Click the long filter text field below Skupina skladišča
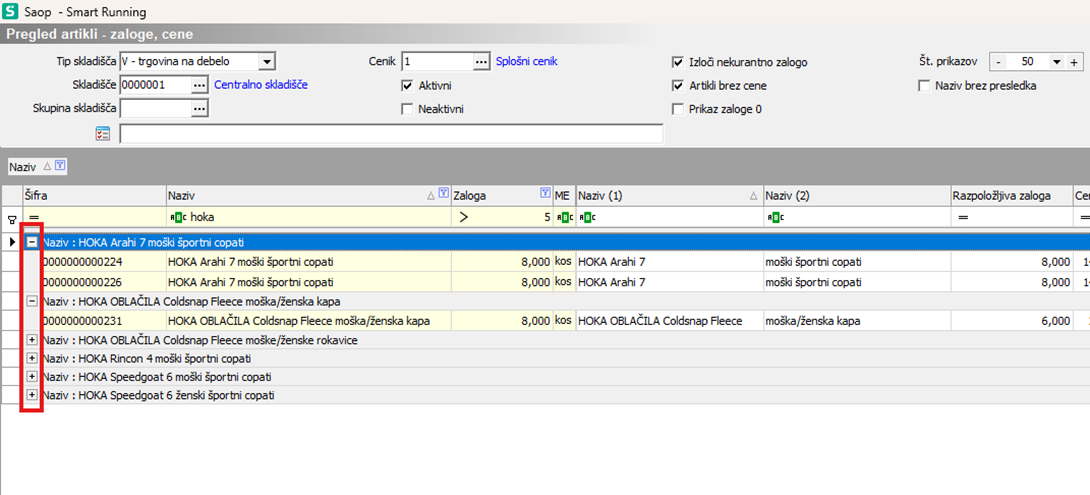 click(x=391, y=133)
